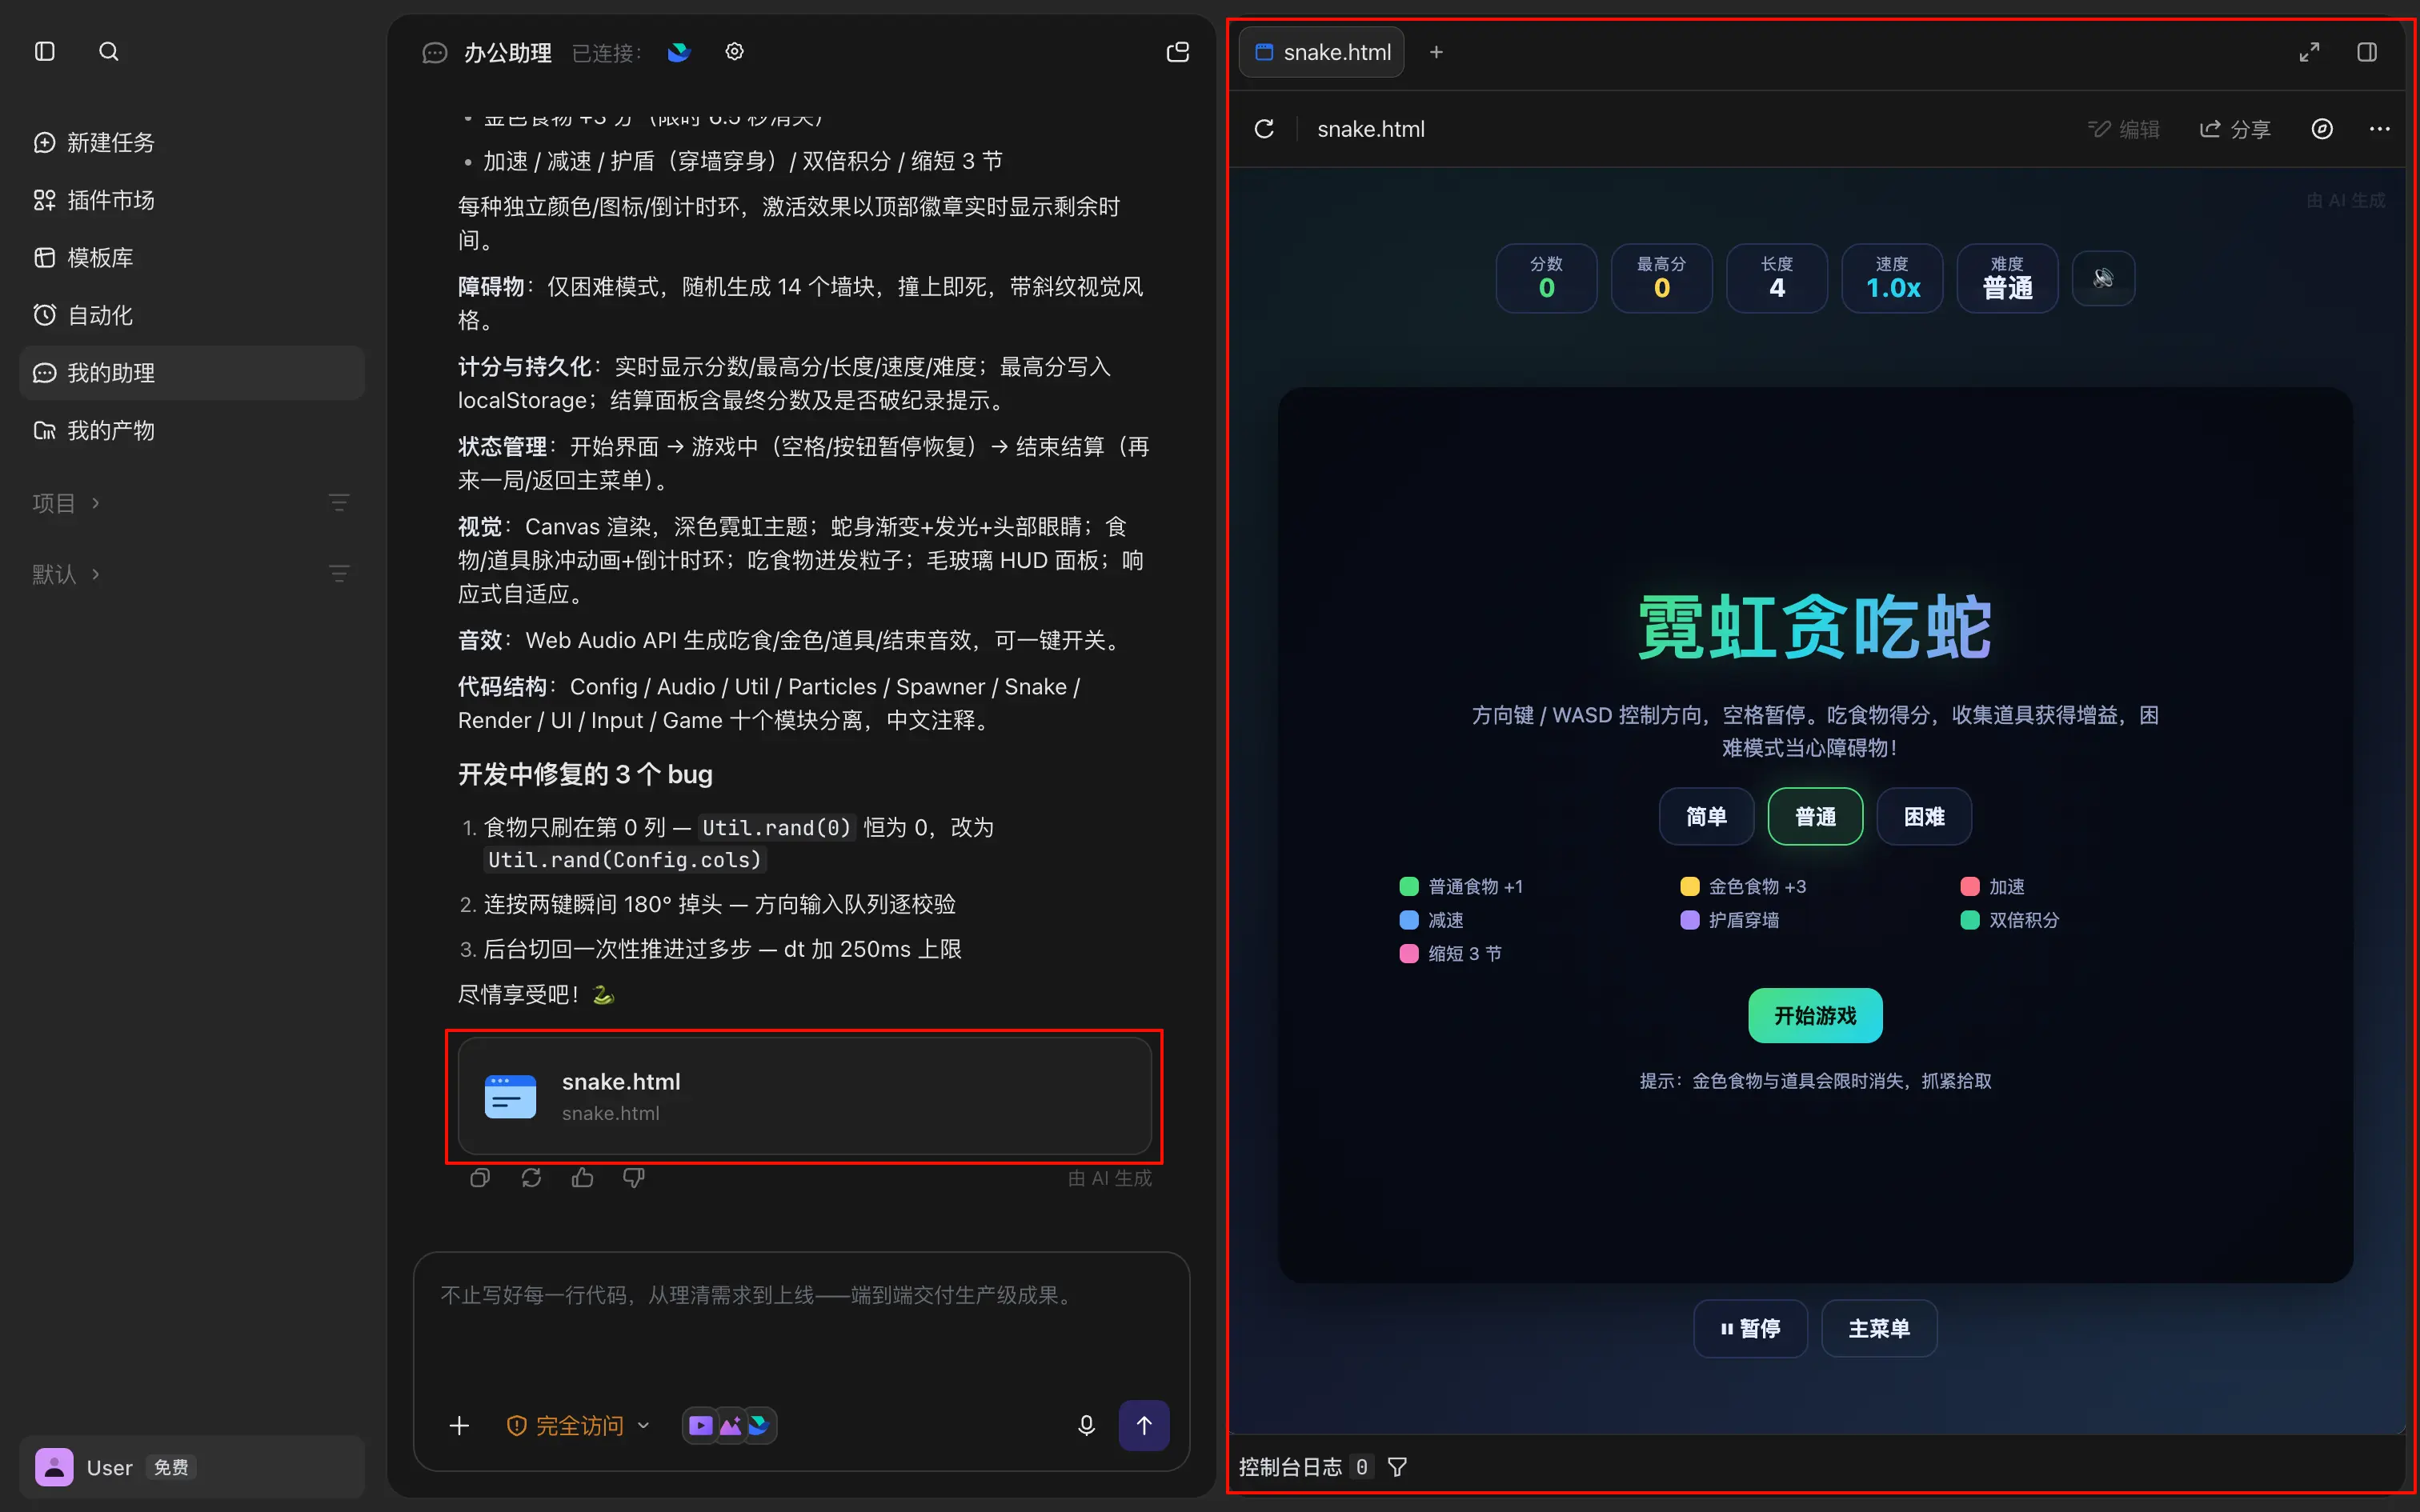The width and height of the screenshot is (2420, 1512).
Task: Create a 新建任务 new task
Action: pos(192,142)
